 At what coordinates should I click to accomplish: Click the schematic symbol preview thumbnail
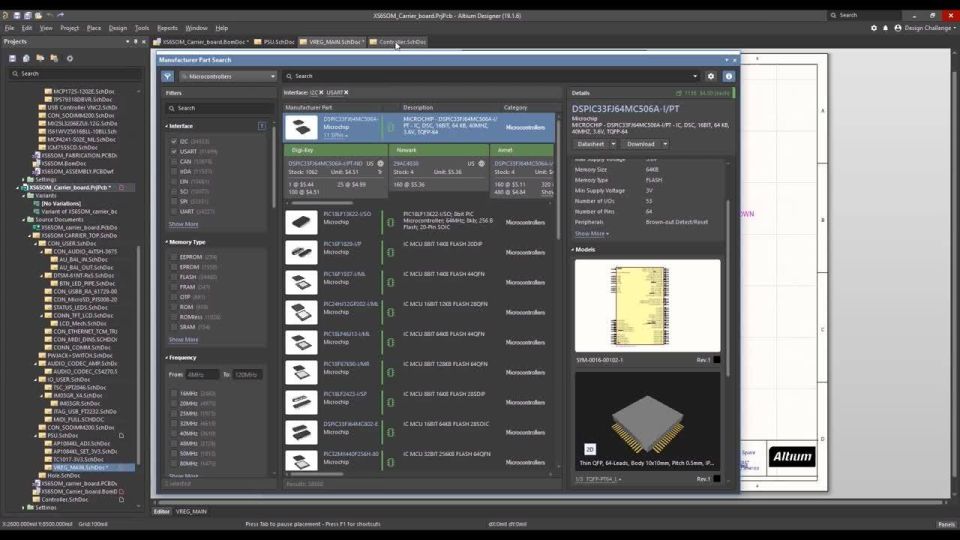point(647,306)
